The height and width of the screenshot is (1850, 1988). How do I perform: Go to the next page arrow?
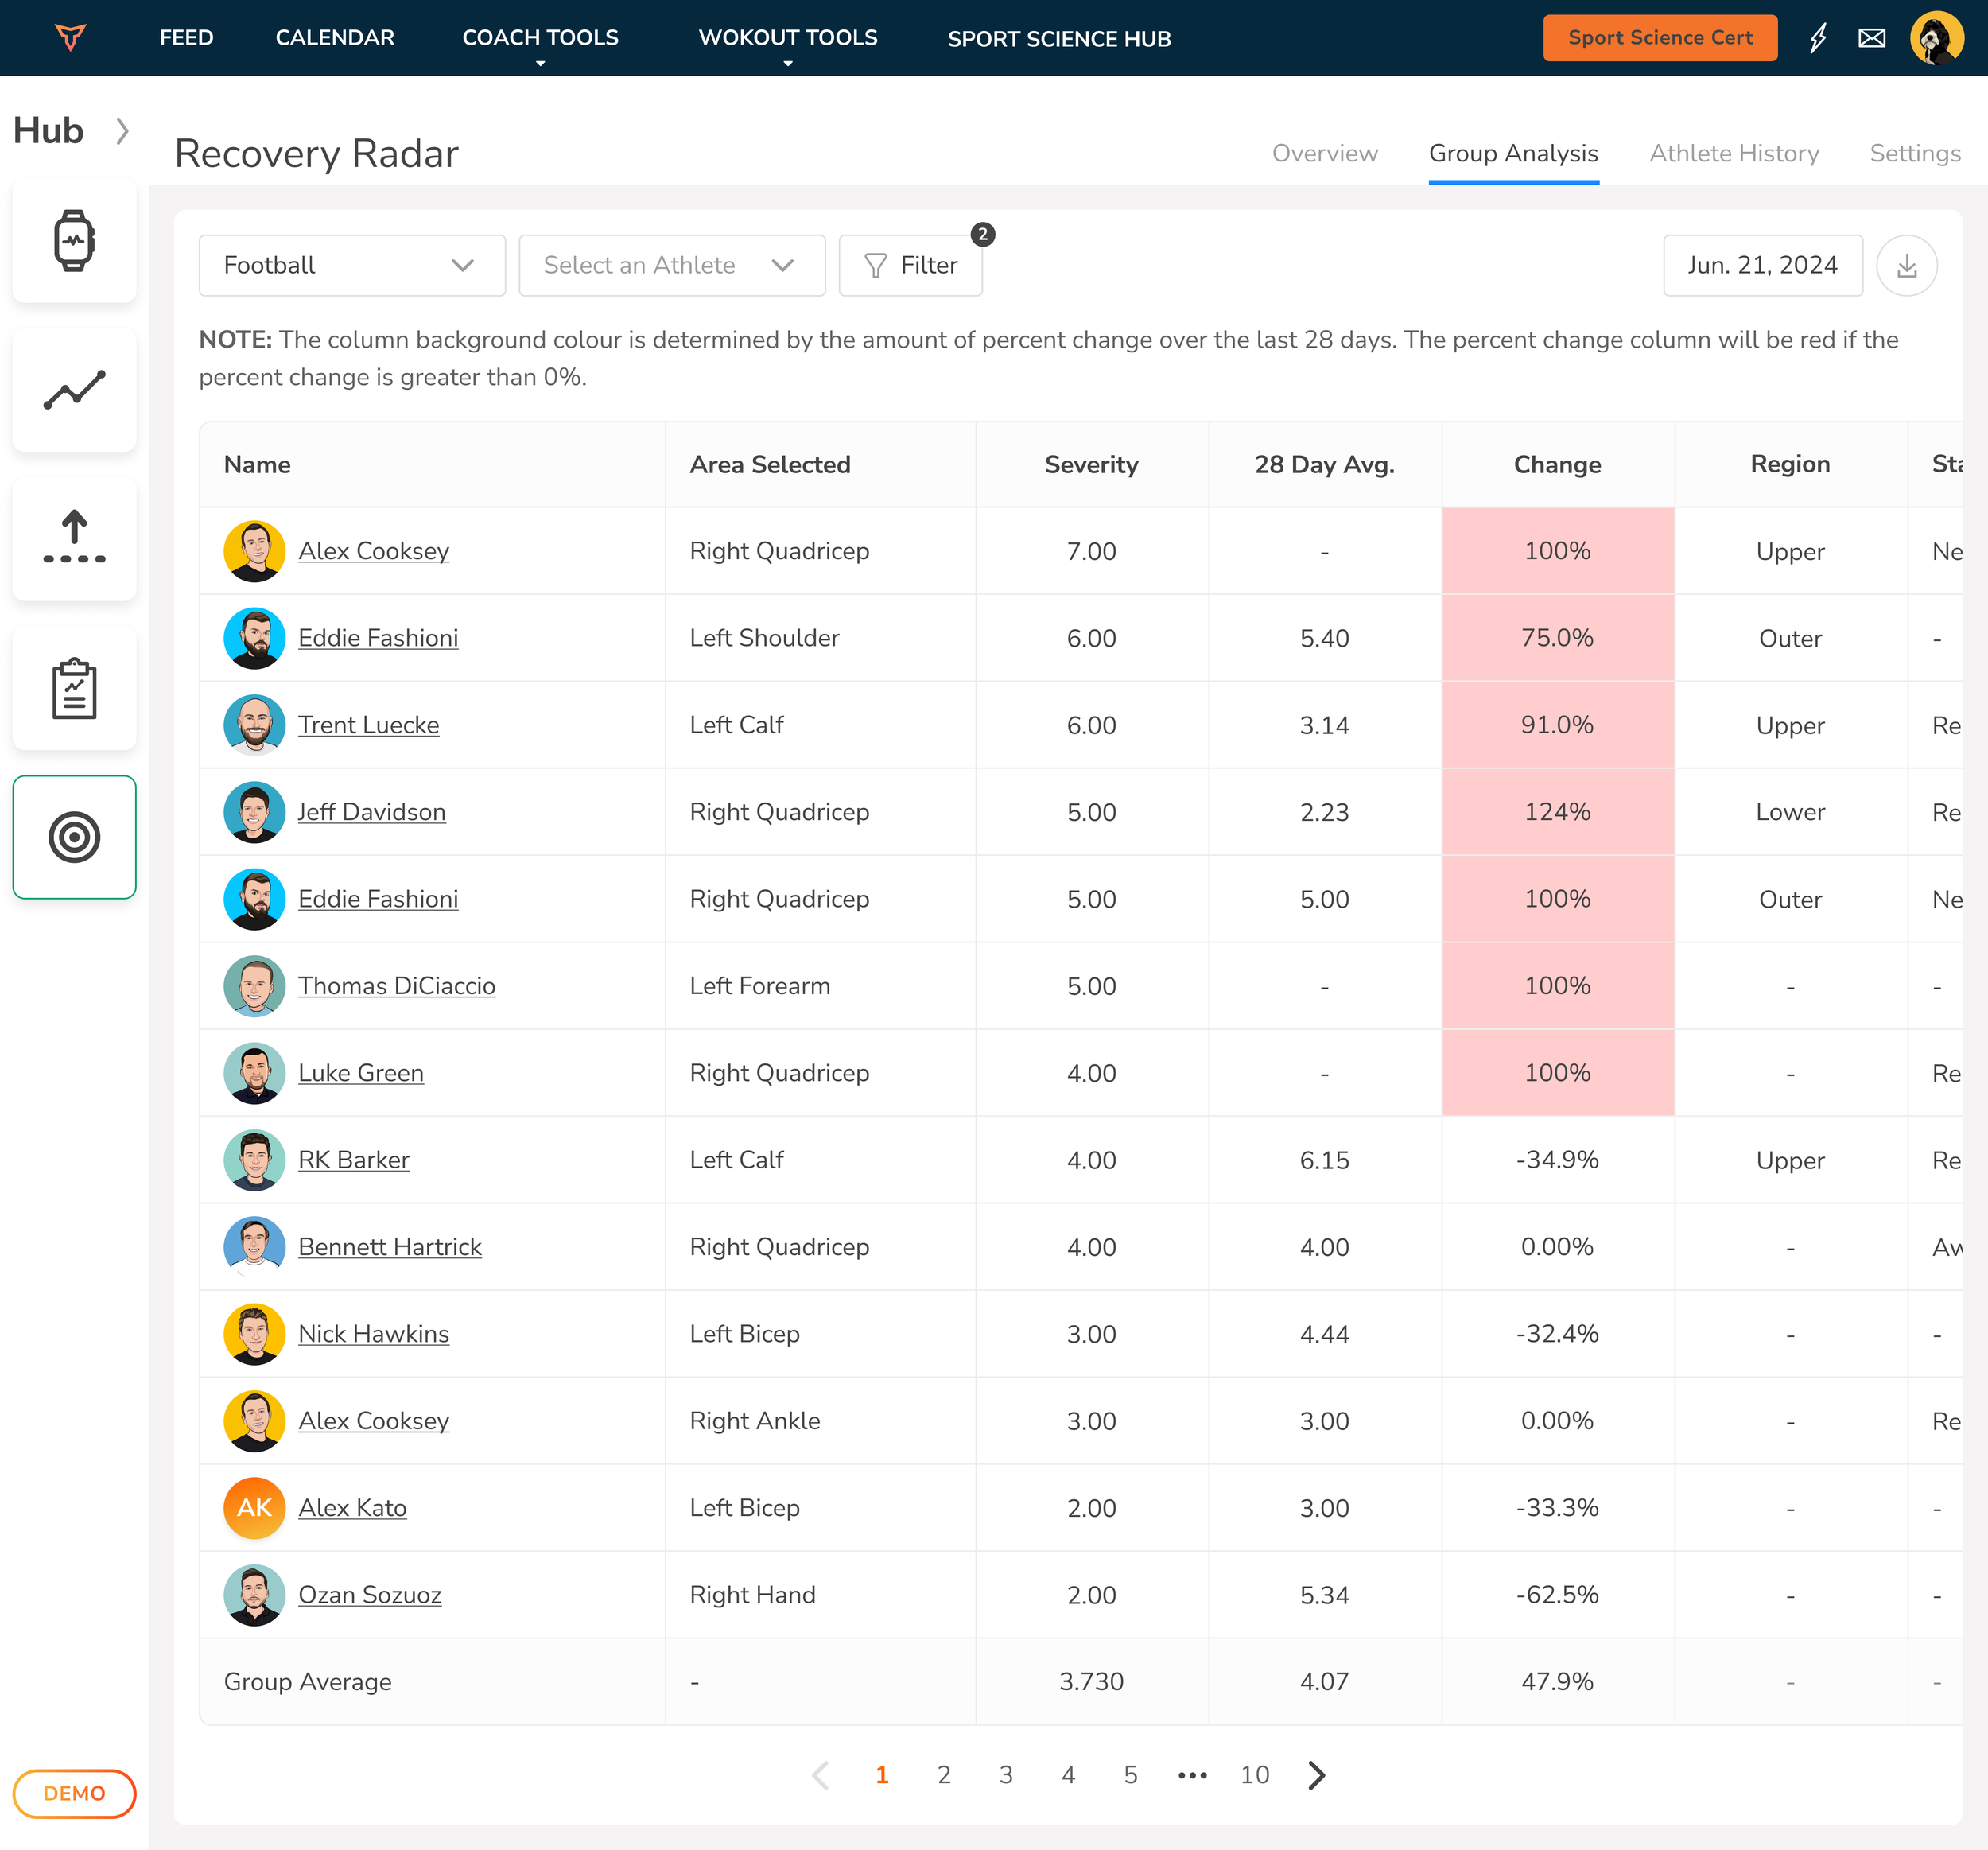[1316, 1775]
